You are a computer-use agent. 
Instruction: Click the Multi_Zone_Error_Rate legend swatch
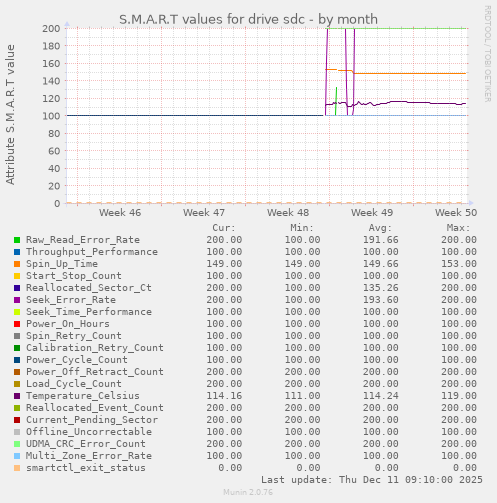[17, 456]
